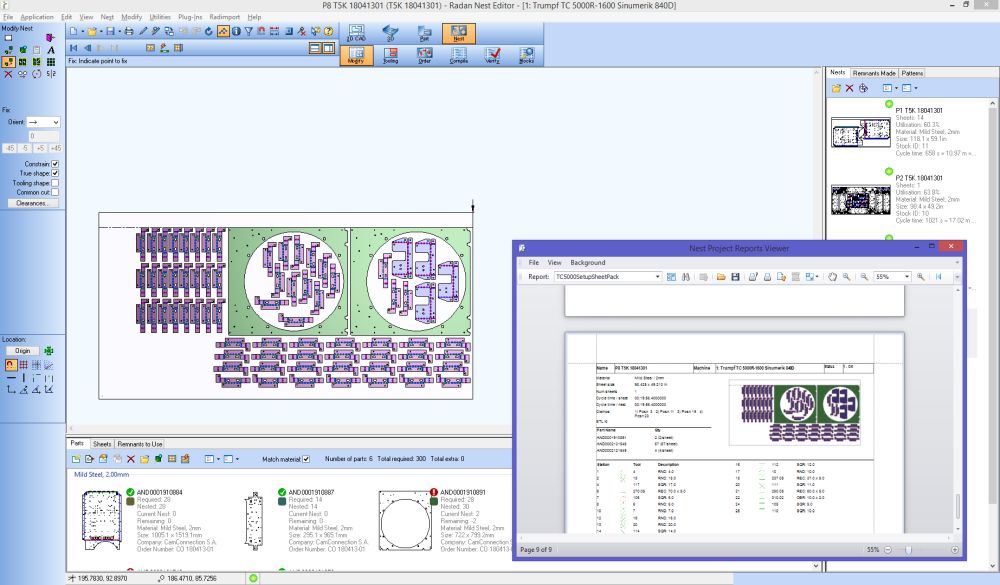Click save icon in Reports Viewer toolbar
The width and height of the screenshot is (1000, 585).
pos(734,277)
